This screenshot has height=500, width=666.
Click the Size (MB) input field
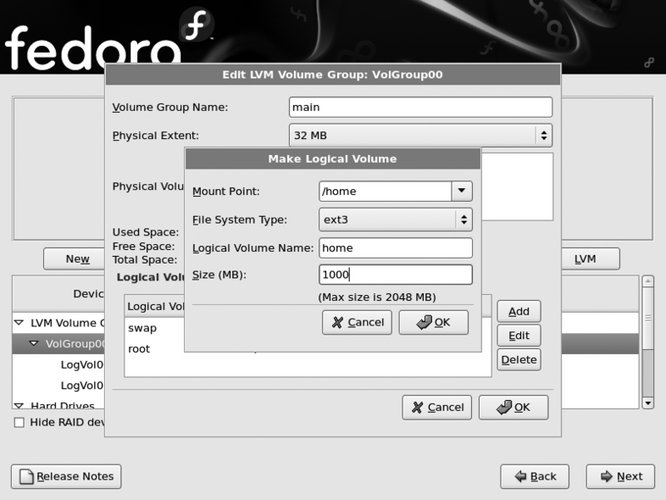tap(395, 275)
